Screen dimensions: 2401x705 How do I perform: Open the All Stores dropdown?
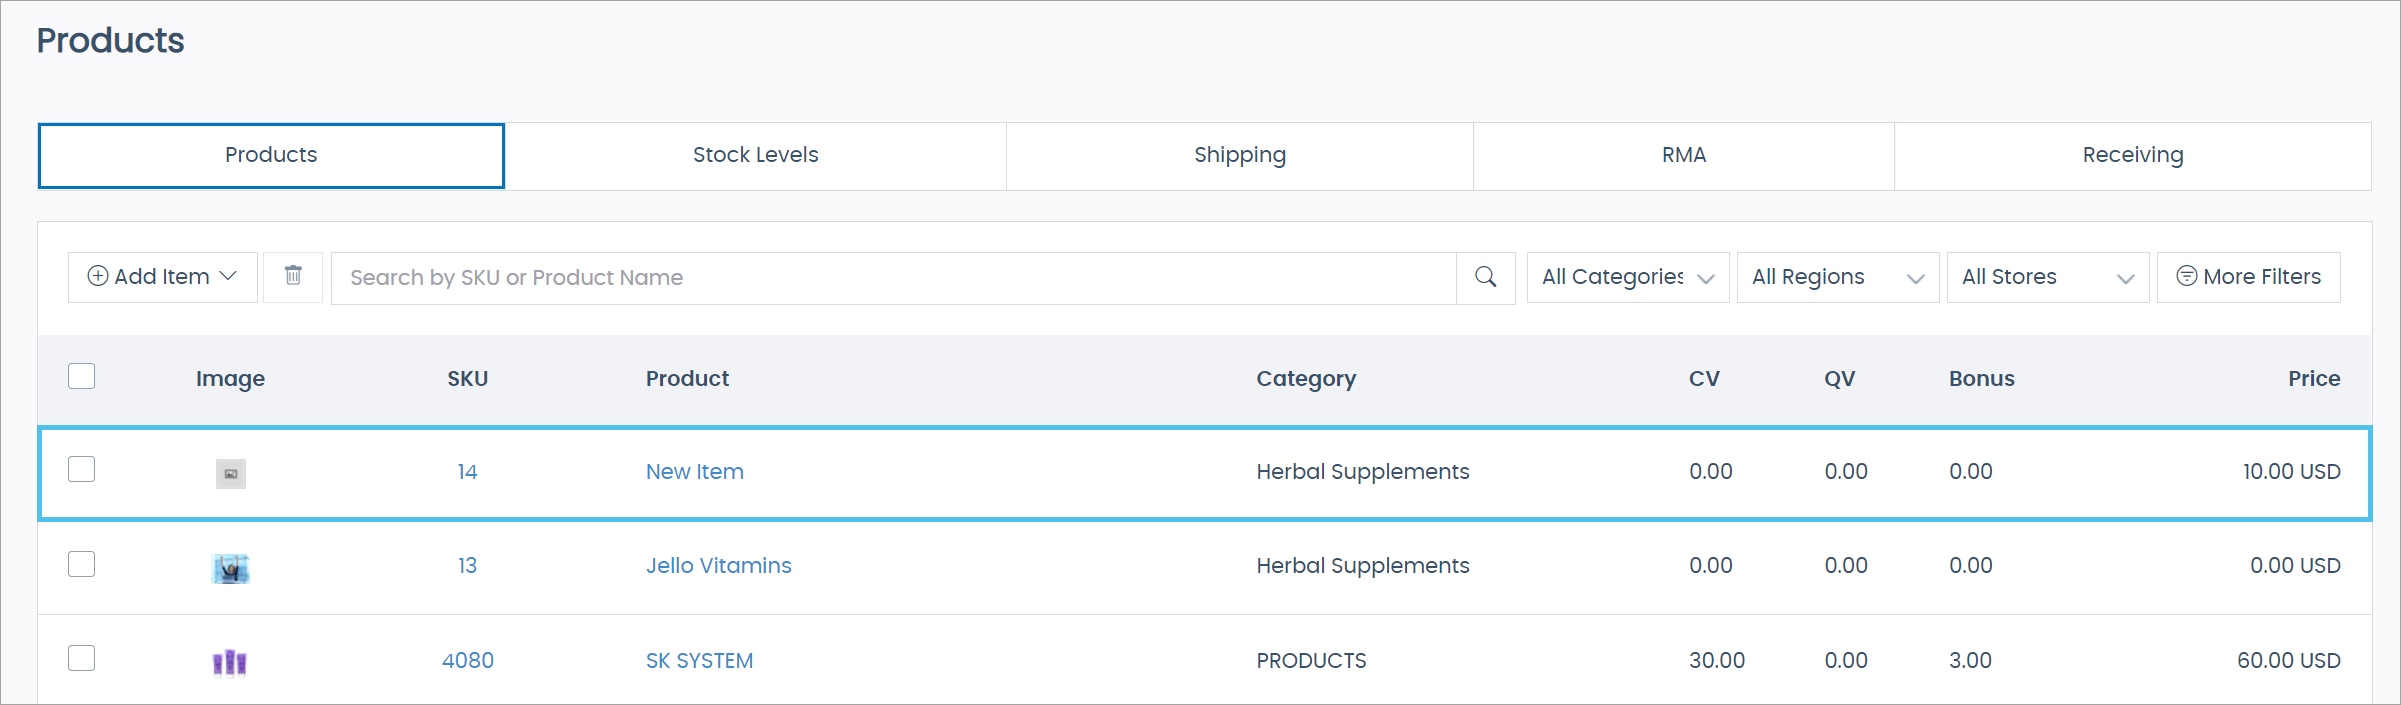[2047, 276]
